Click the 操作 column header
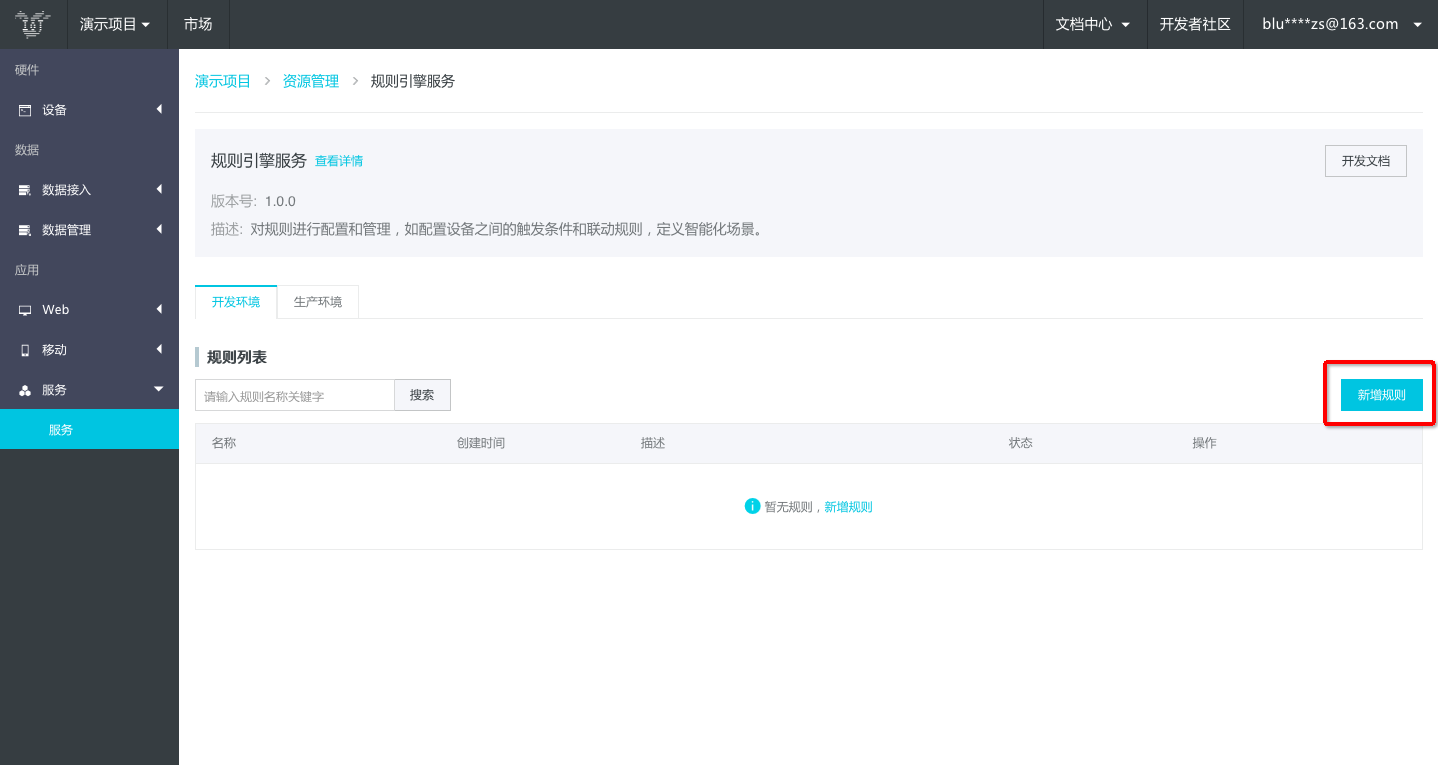 [x=1205, y=443]
